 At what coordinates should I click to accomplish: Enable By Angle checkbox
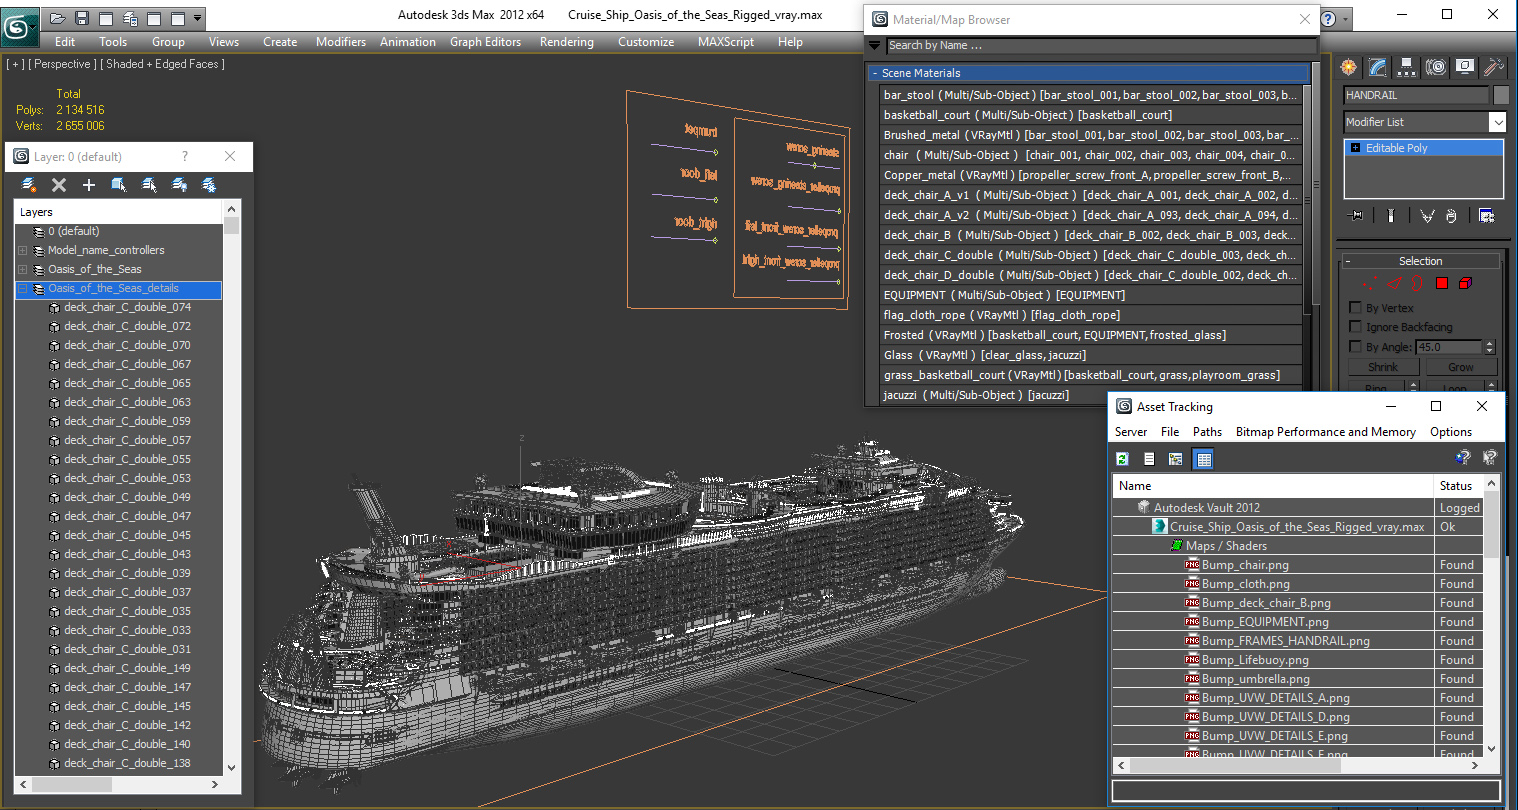tap(1356, 347)
